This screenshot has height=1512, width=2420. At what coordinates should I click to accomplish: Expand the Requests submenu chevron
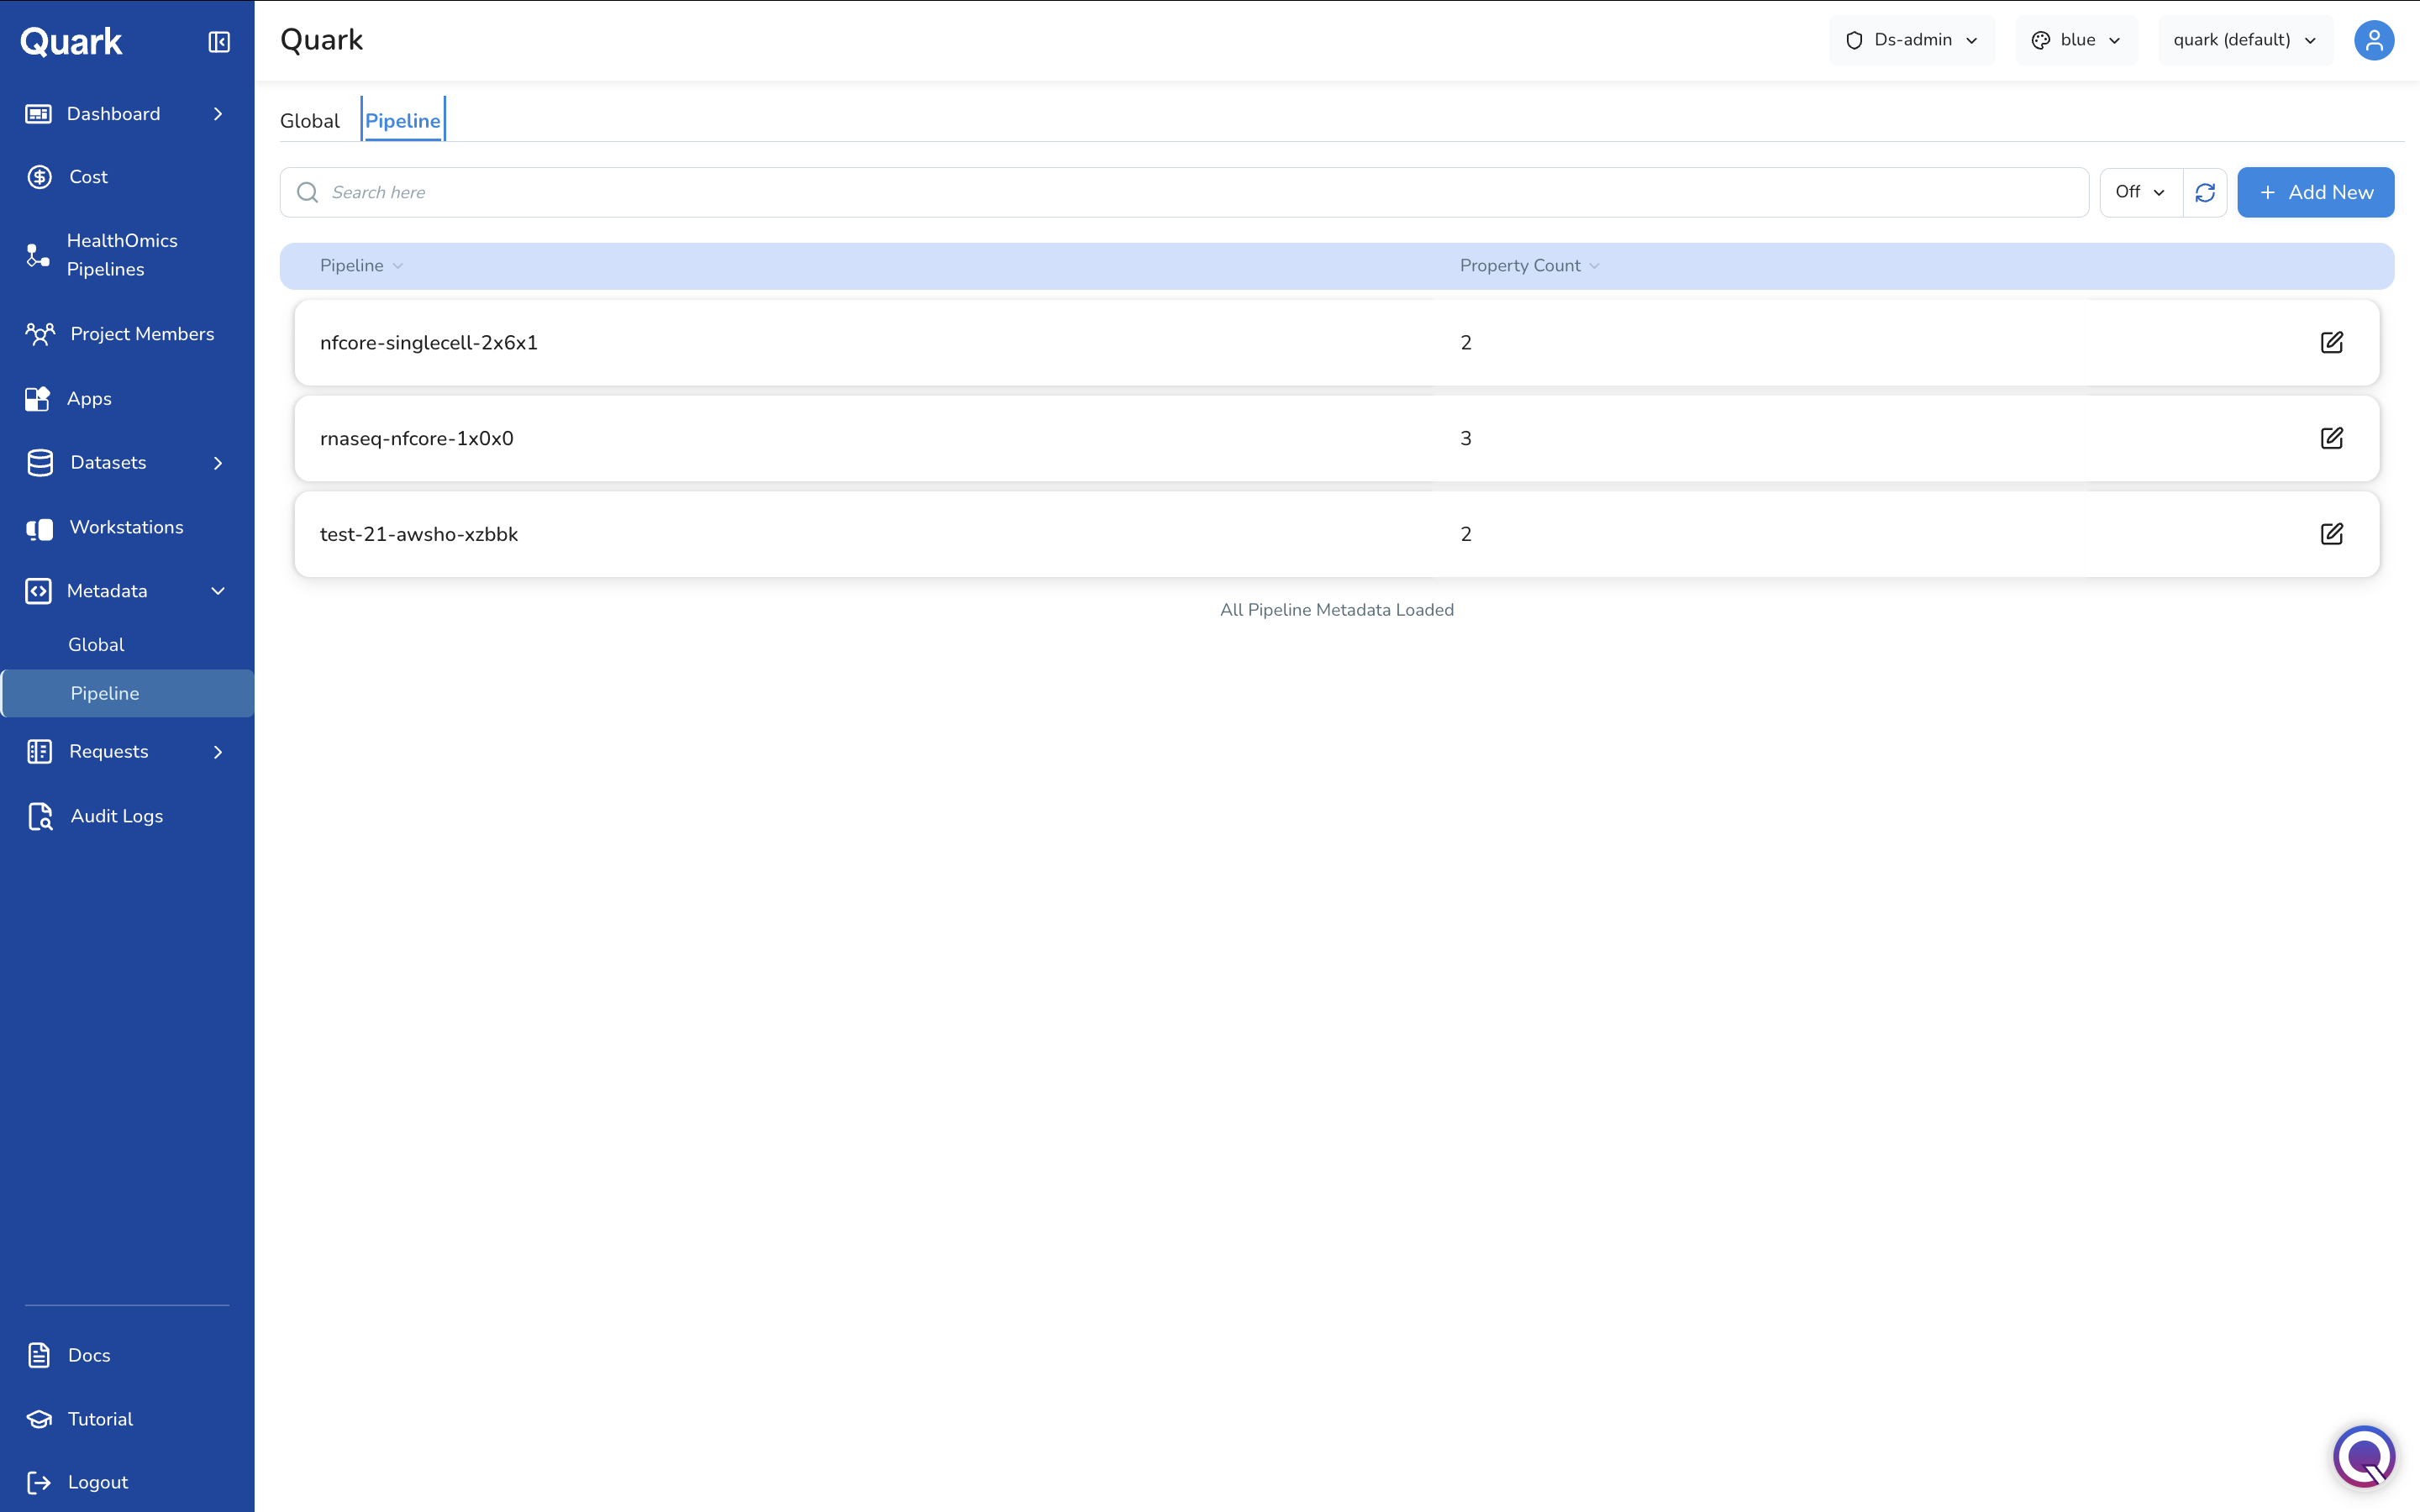tap(218, 752)
